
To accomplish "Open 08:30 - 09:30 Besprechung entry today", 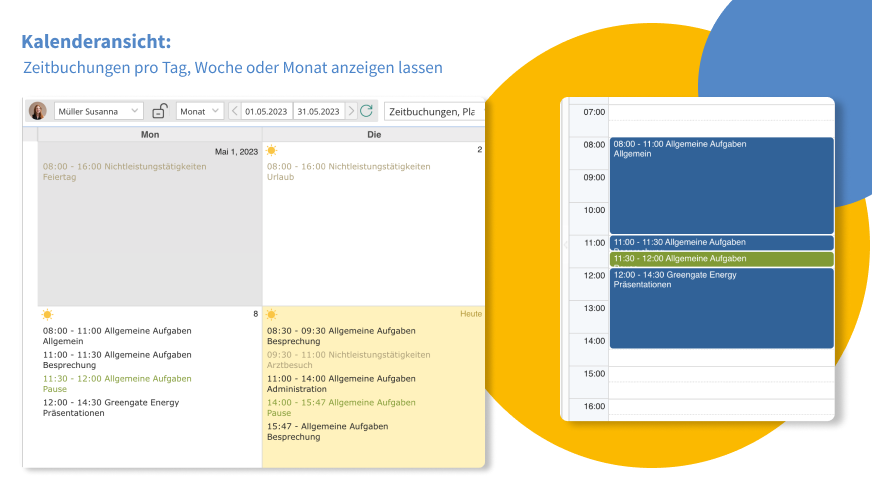I will [341, 336].
